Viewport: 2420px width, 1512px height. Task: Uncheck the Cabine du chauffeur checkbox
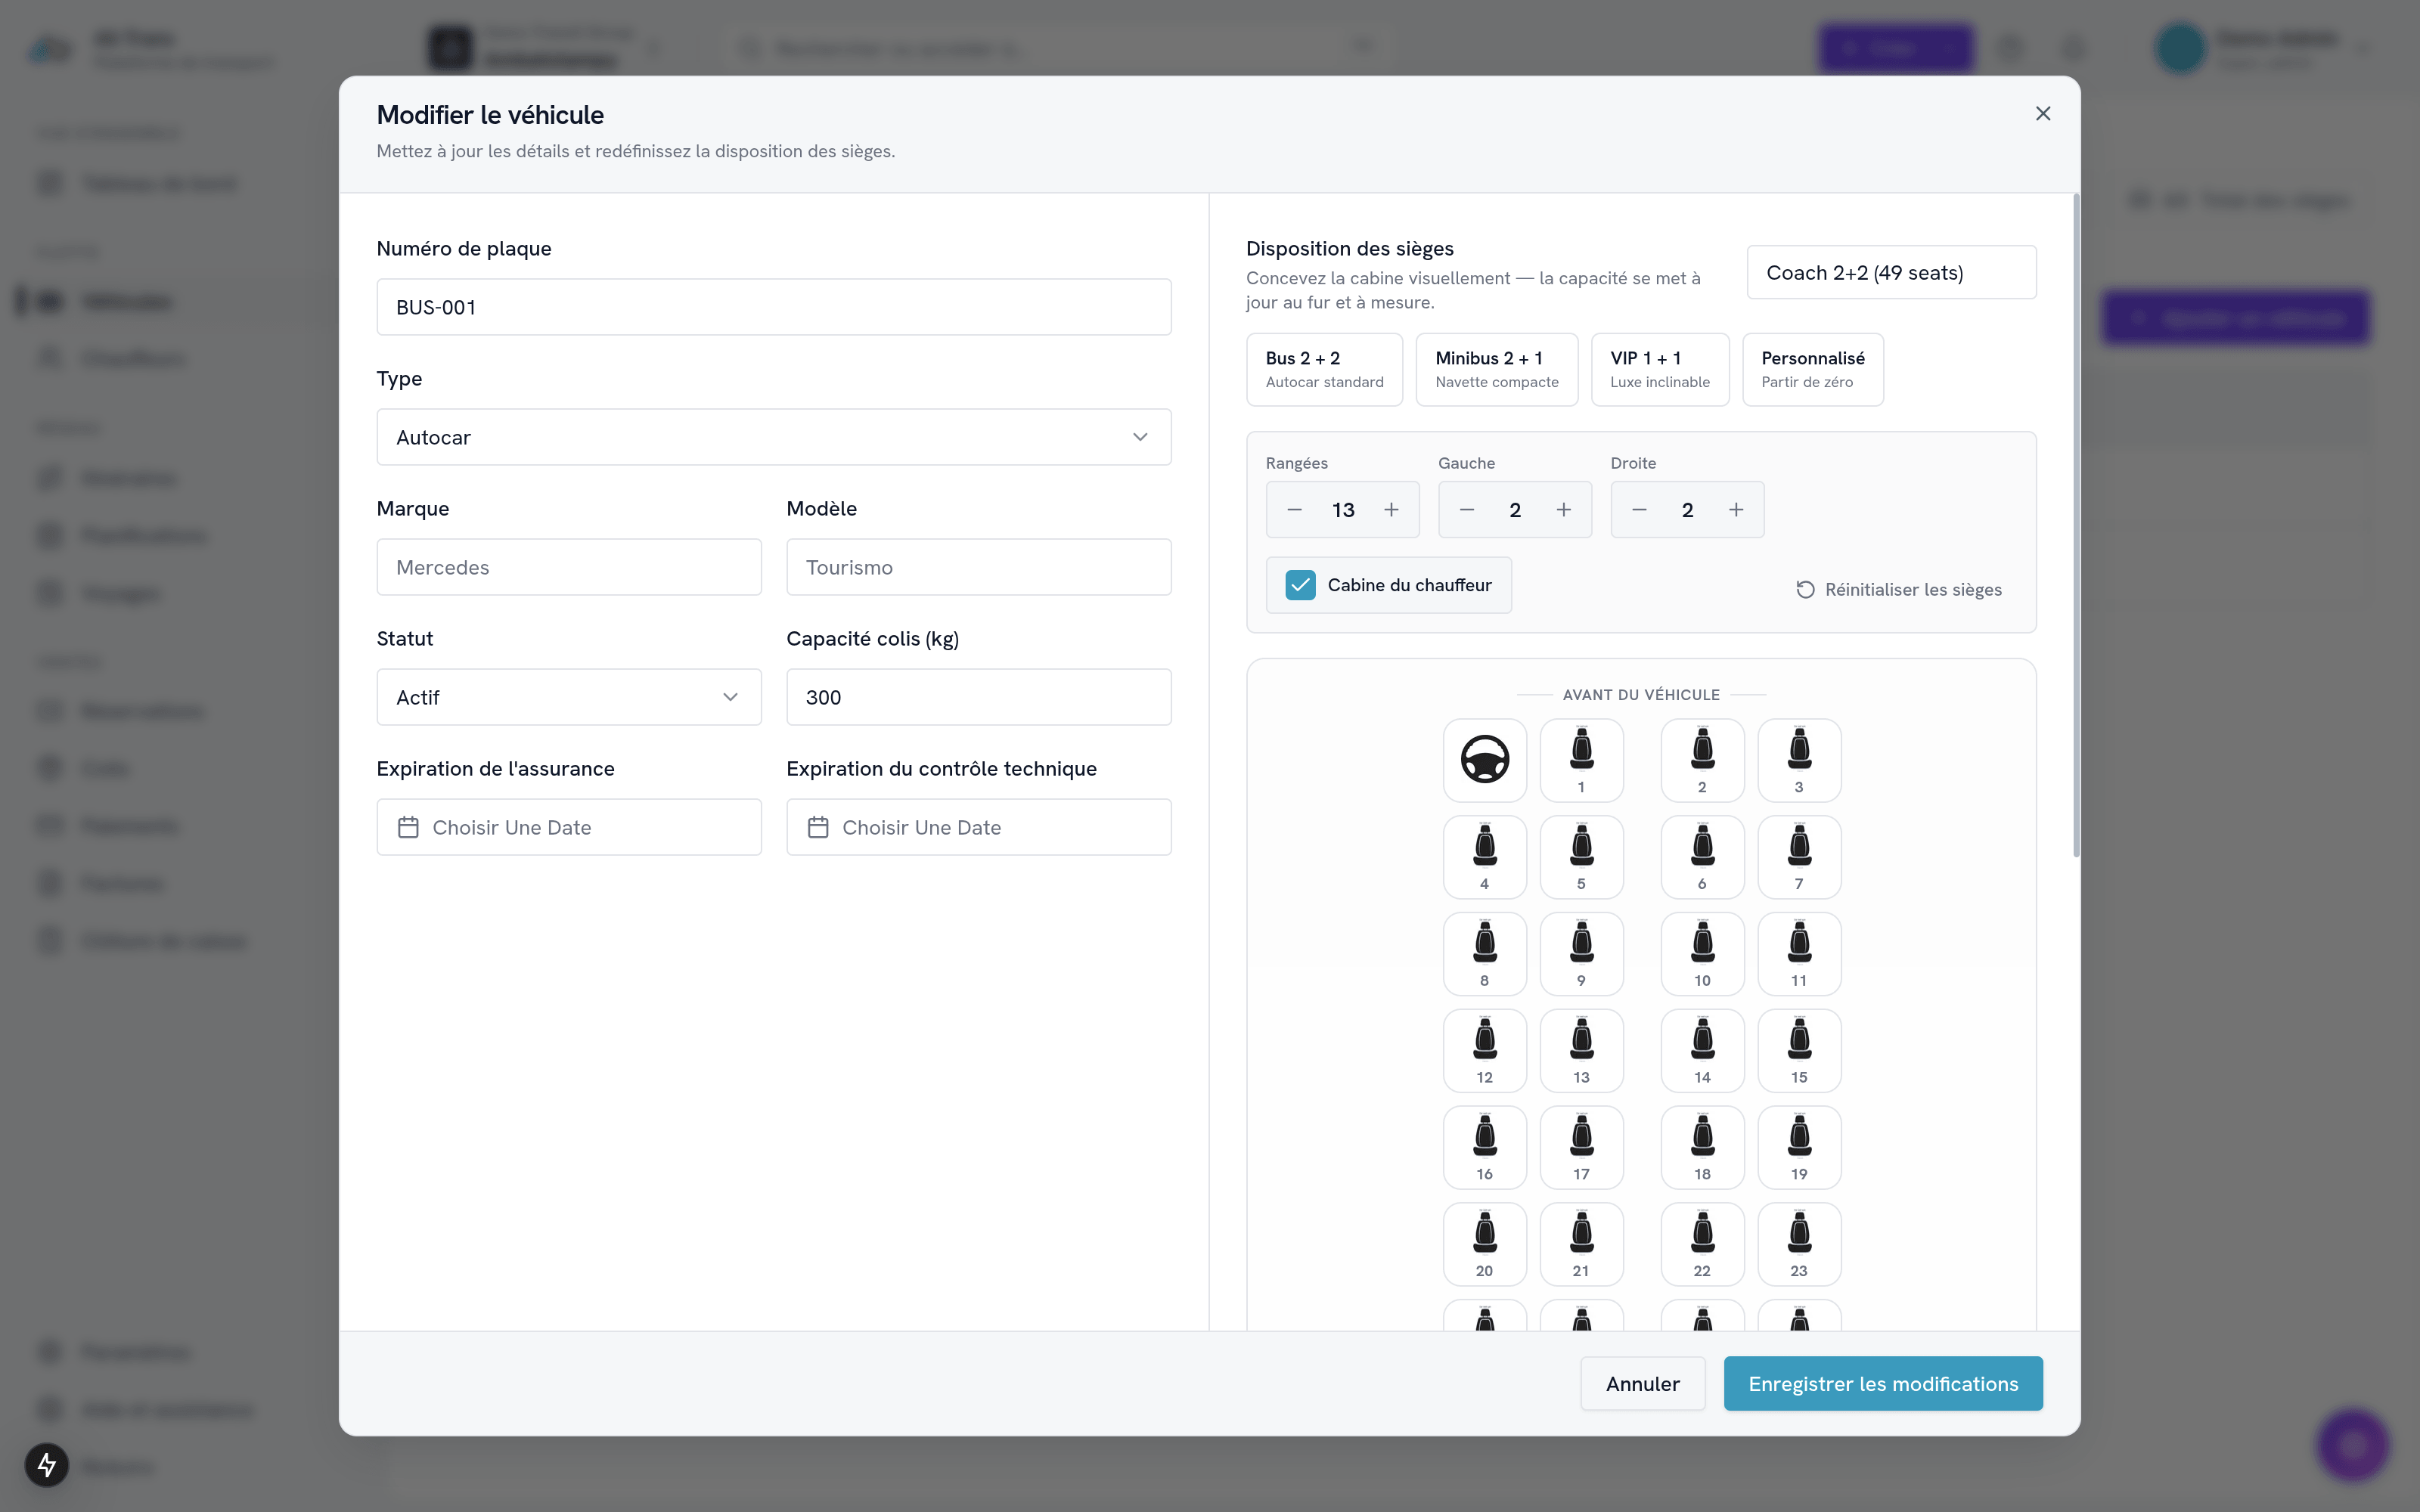click(1300, 585)
